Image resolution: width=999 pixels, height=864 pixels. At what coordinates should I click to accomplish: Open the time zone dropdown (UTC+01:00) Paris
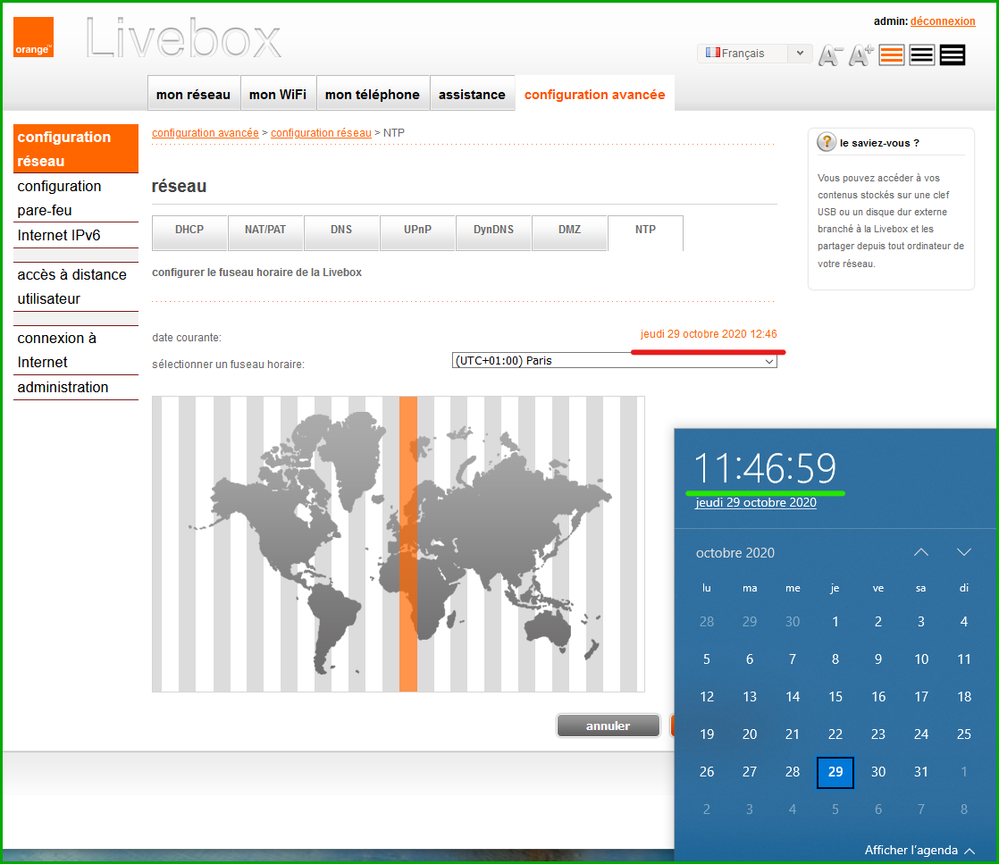(614, 361)
